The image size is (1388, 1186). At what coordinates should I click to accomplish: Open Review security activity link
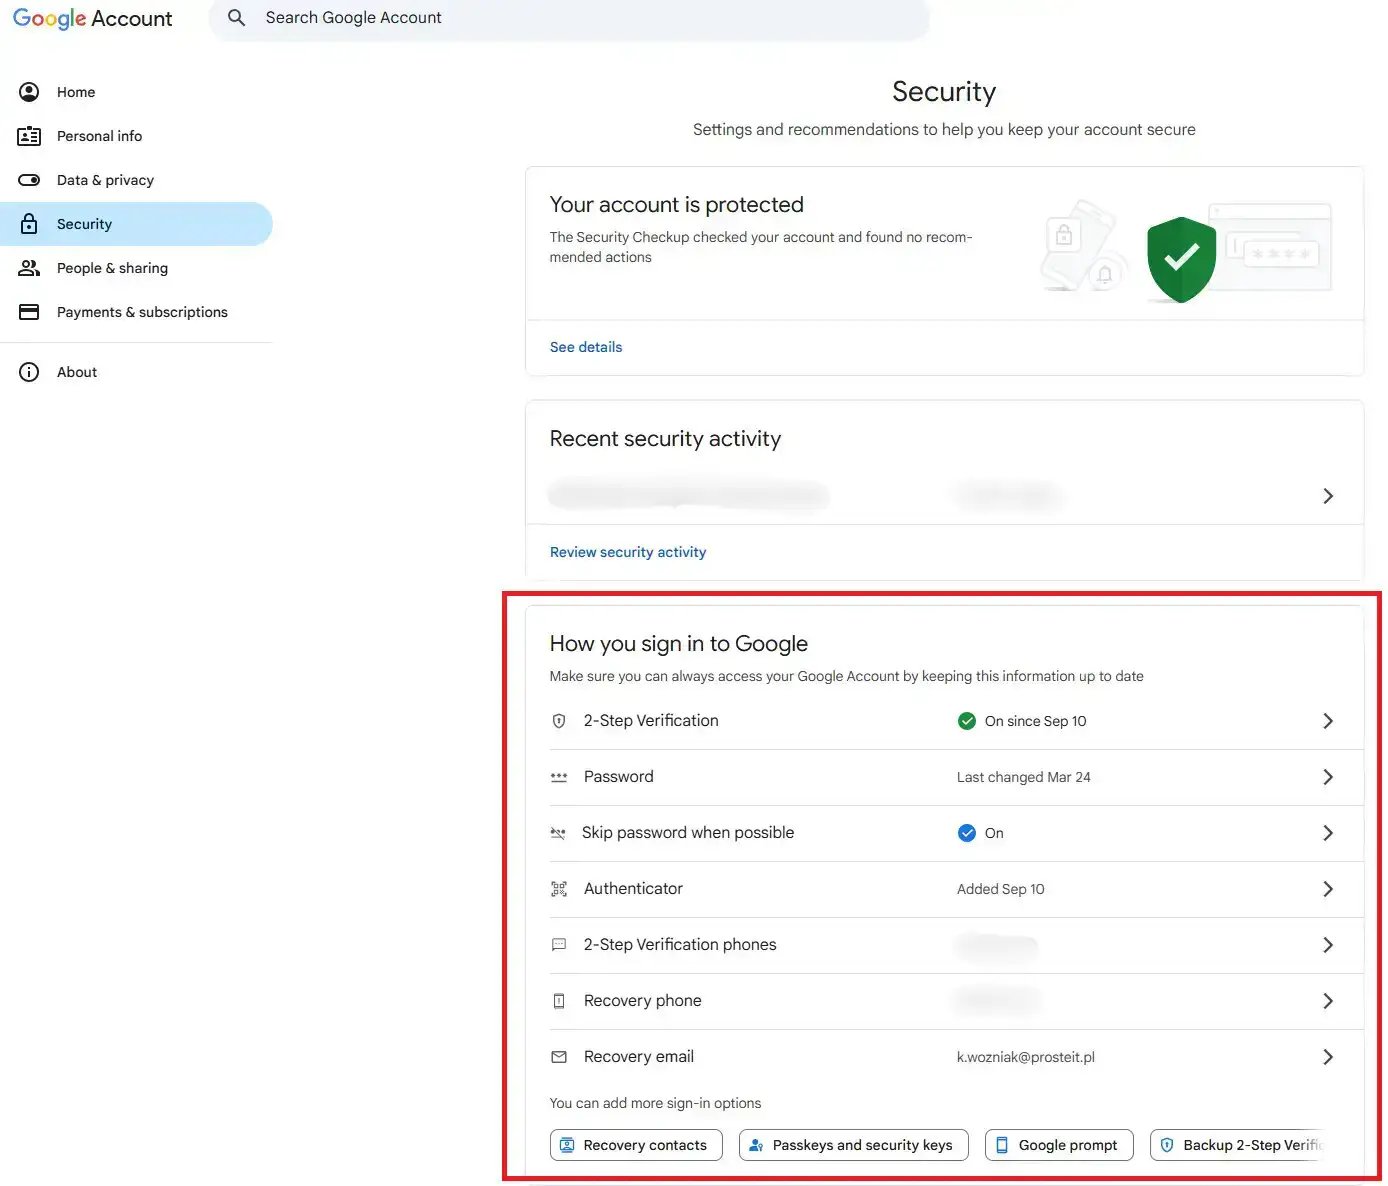pyautogui.click(x=628, y=552)
